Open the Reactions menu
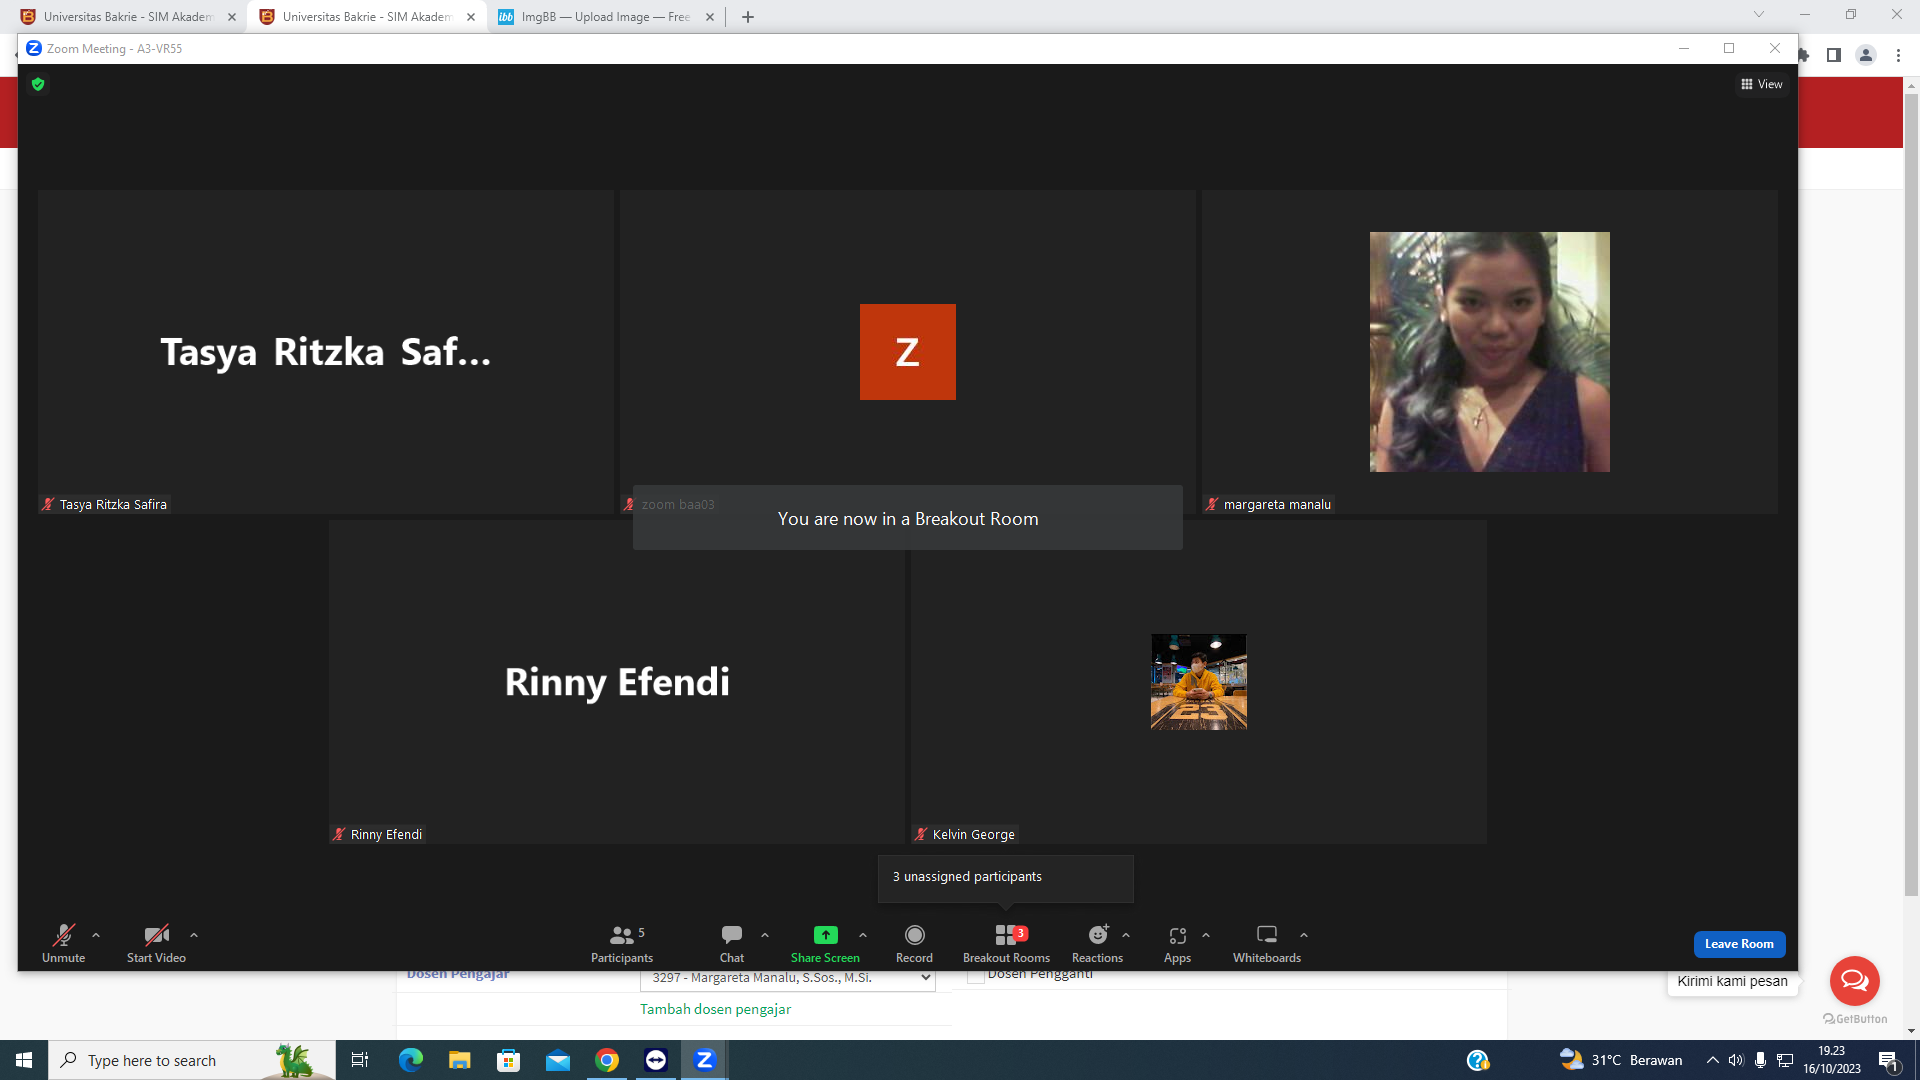Screen dimensions: 1920x1080 point(1097,943)
